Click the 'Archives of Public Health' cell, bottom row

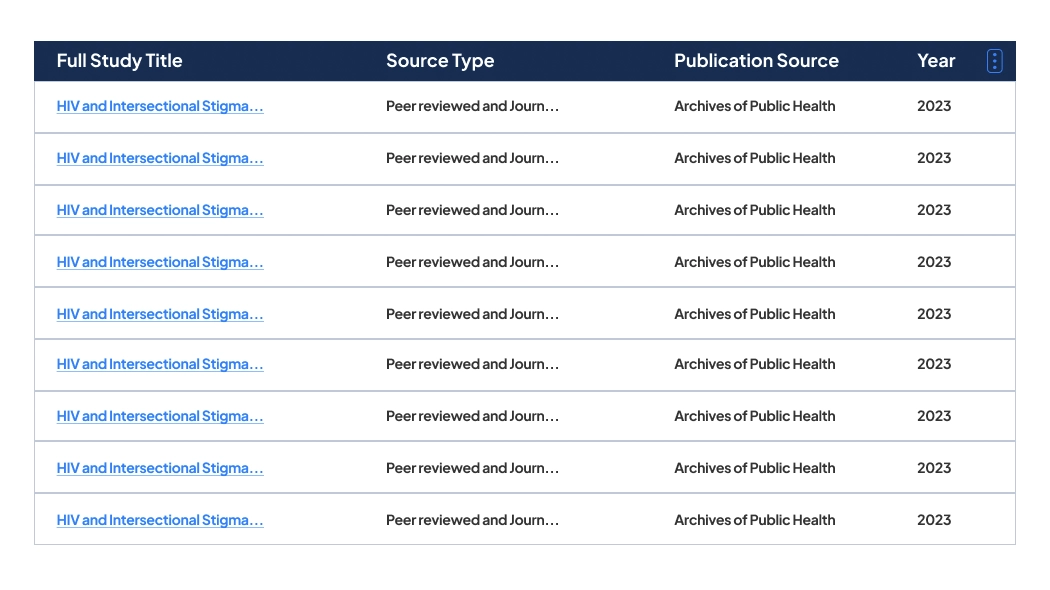pos(754,519)
